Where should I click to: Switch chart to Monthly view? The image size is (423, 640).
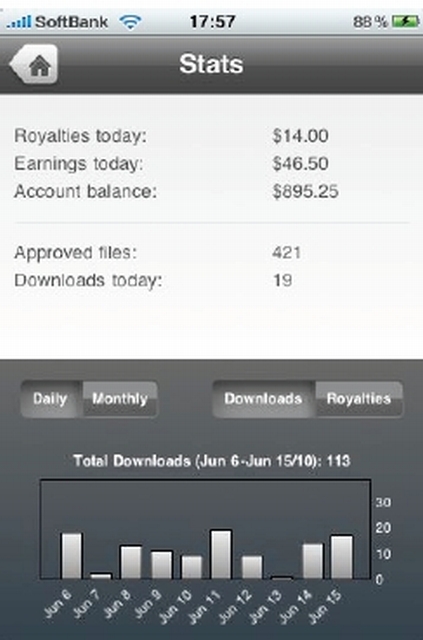click(x=120, y=399)
